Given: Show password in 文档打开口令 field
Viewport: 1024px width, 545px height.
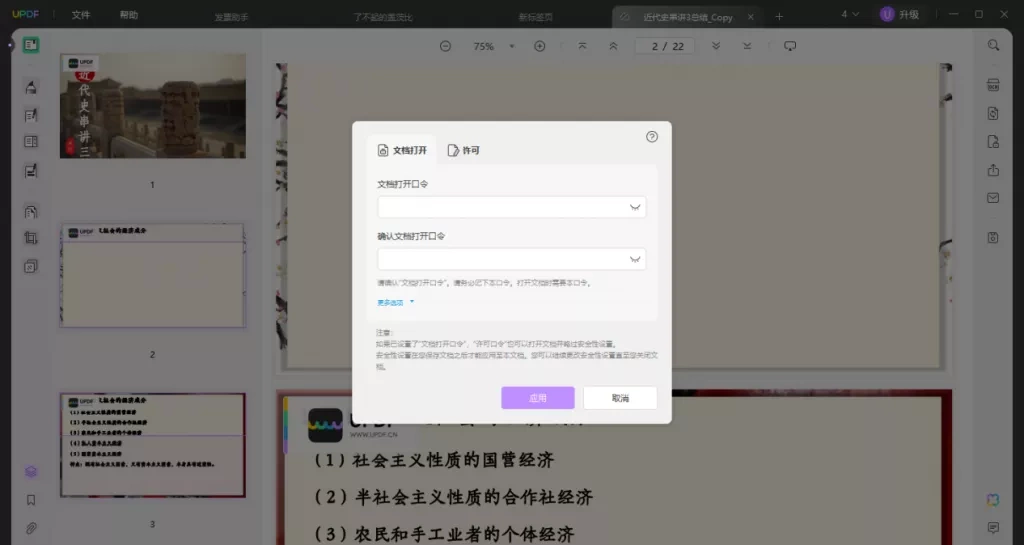Looking at the screenshot, I should click(x=635, y=208).
